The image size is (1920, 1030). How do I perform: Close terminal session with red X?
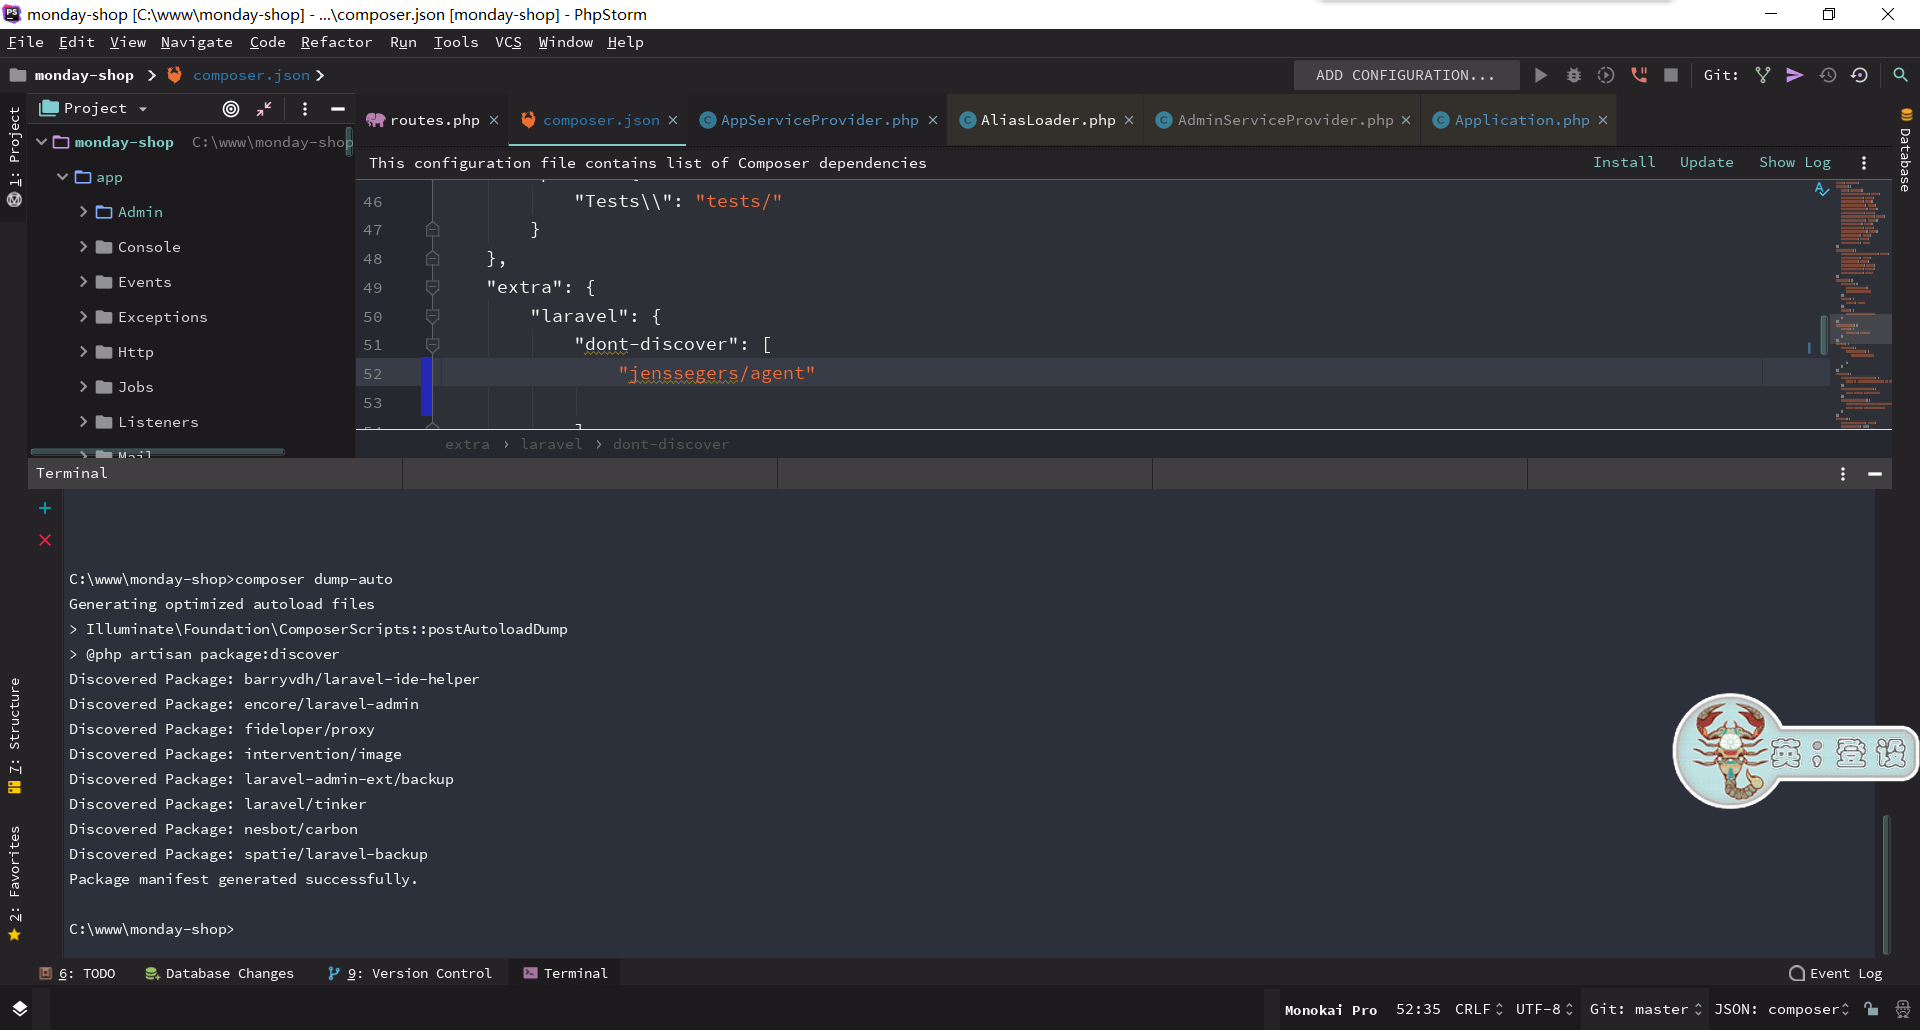coord(45,540)
